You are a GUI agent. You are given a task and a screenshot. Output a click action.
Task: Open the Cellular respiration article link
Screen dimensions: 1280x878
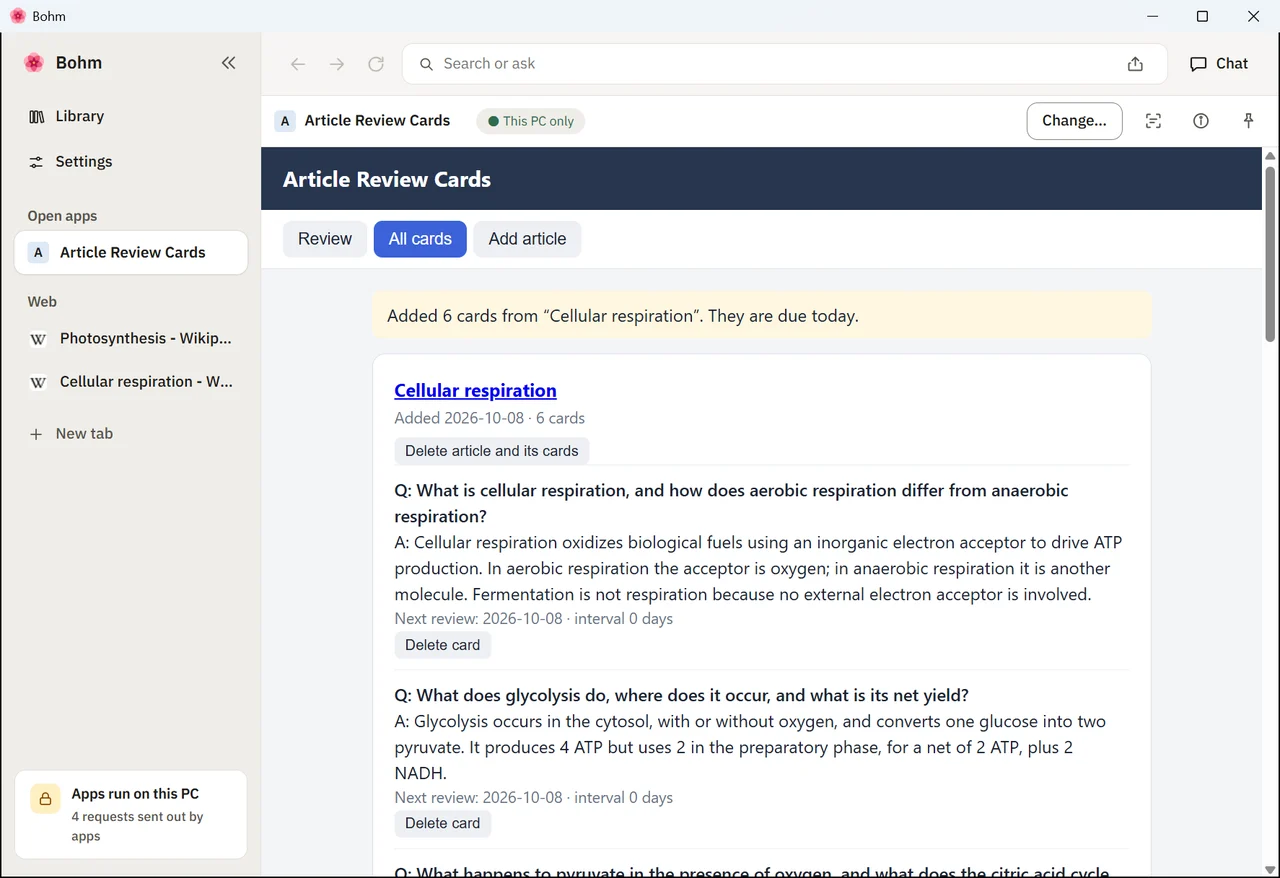(475, 391)
